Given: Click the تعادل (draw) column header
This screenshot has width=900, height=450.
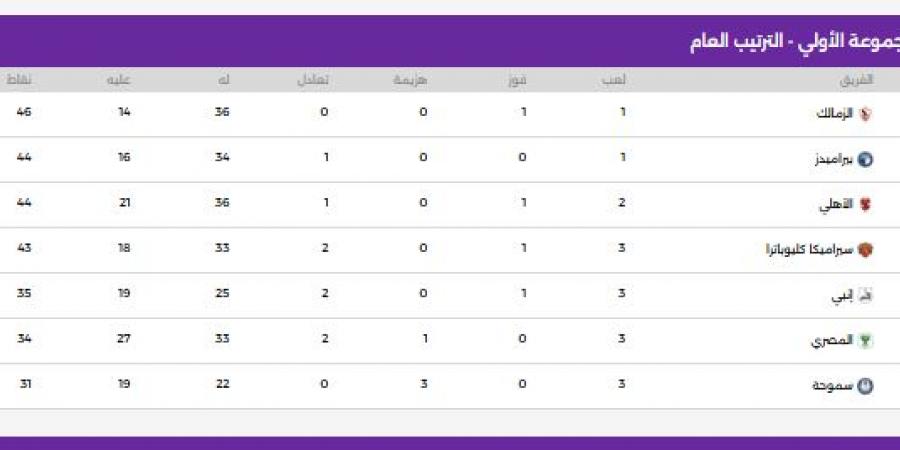Looking at the screenshot, I should [x=318, y=79].
